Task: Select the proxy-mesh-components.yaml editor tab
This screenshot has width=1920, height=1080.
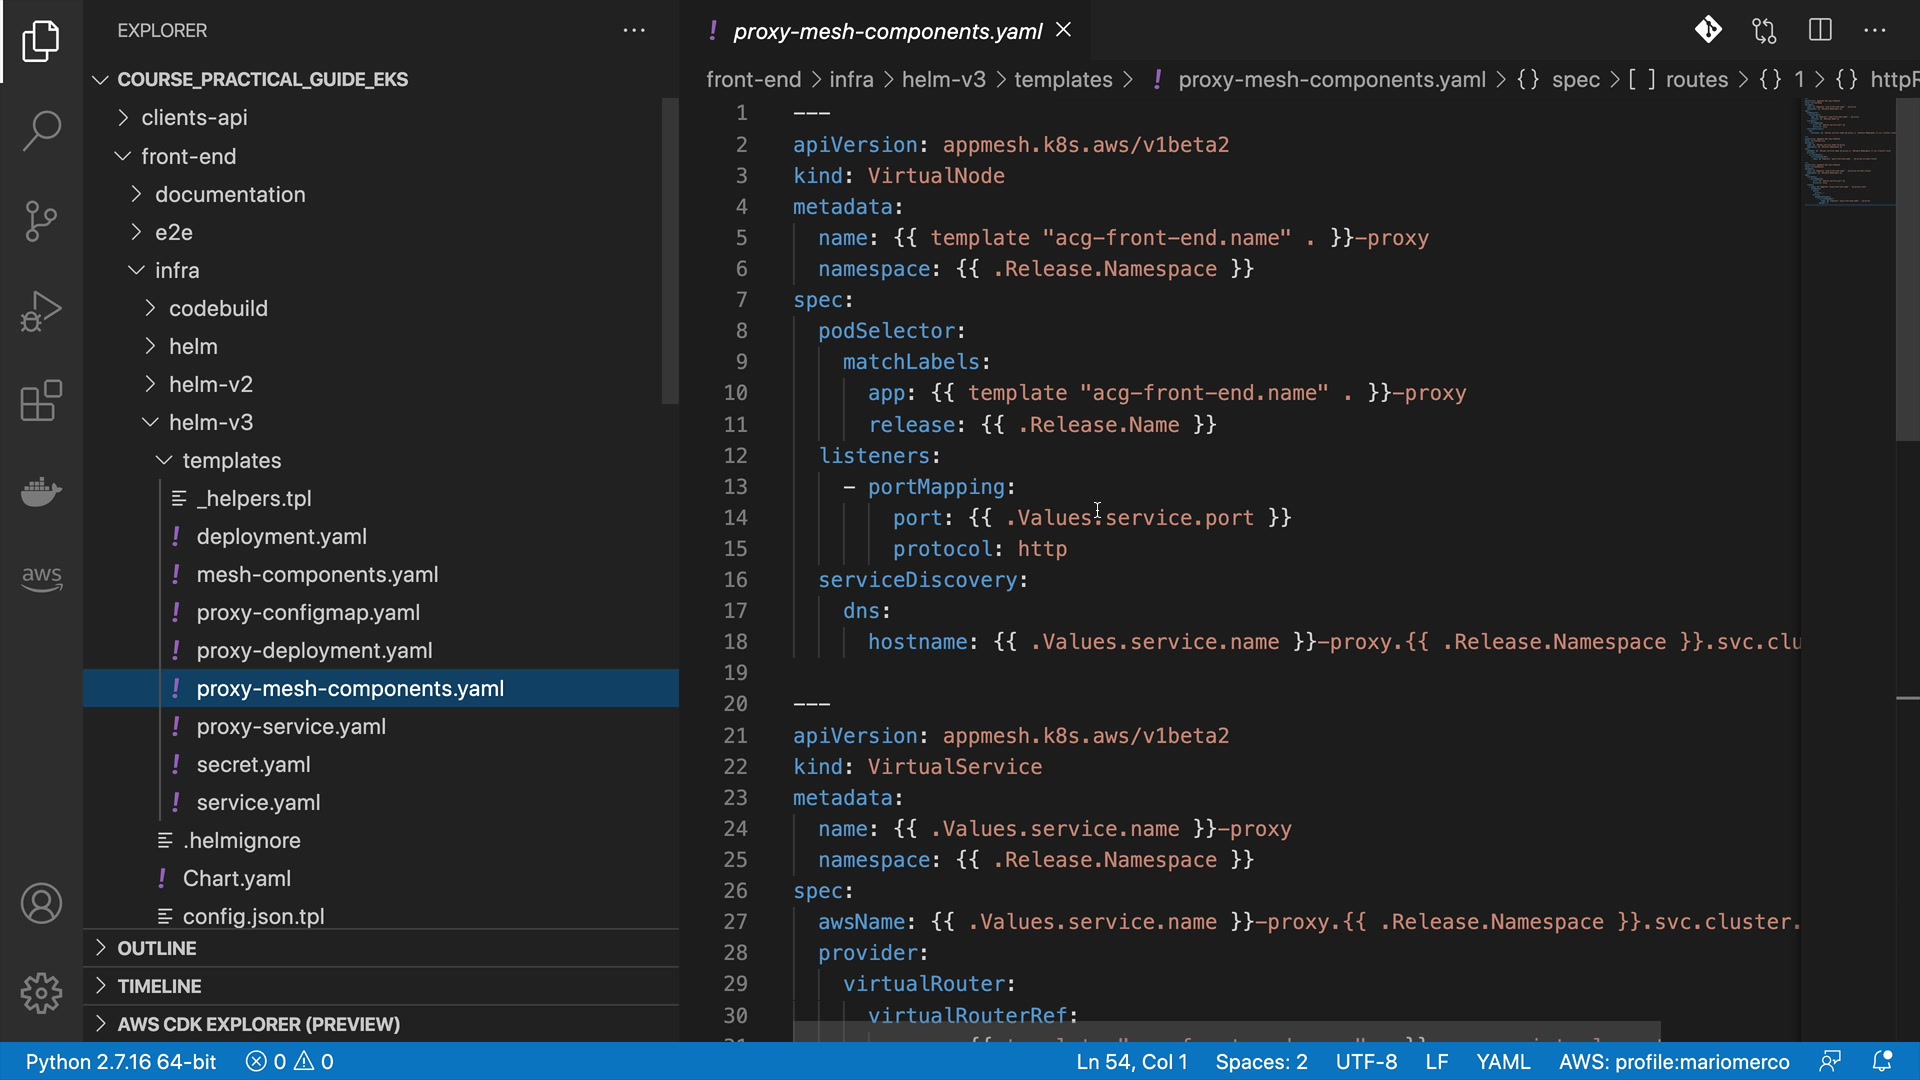Action: pyautogui.click(x=886, y=31)
